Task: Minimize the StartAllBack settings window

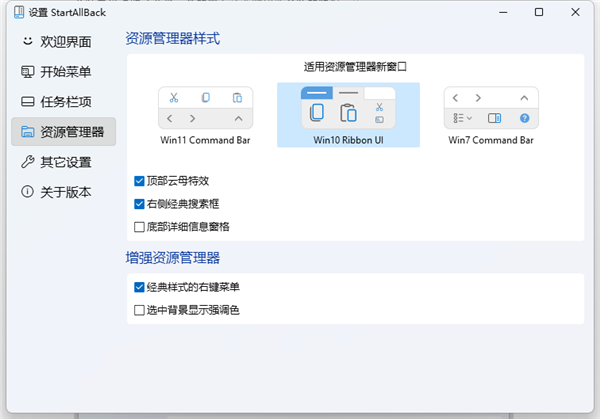Action: tap(503, 13)
